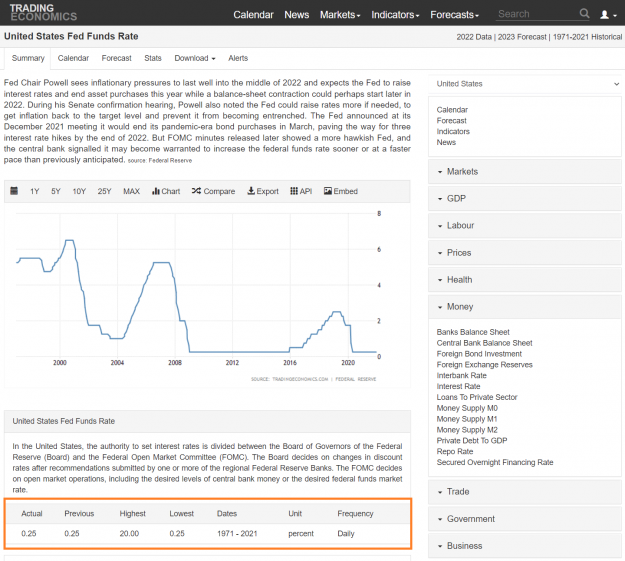Open the Forecasts top menu

click(x=454, y=15)
